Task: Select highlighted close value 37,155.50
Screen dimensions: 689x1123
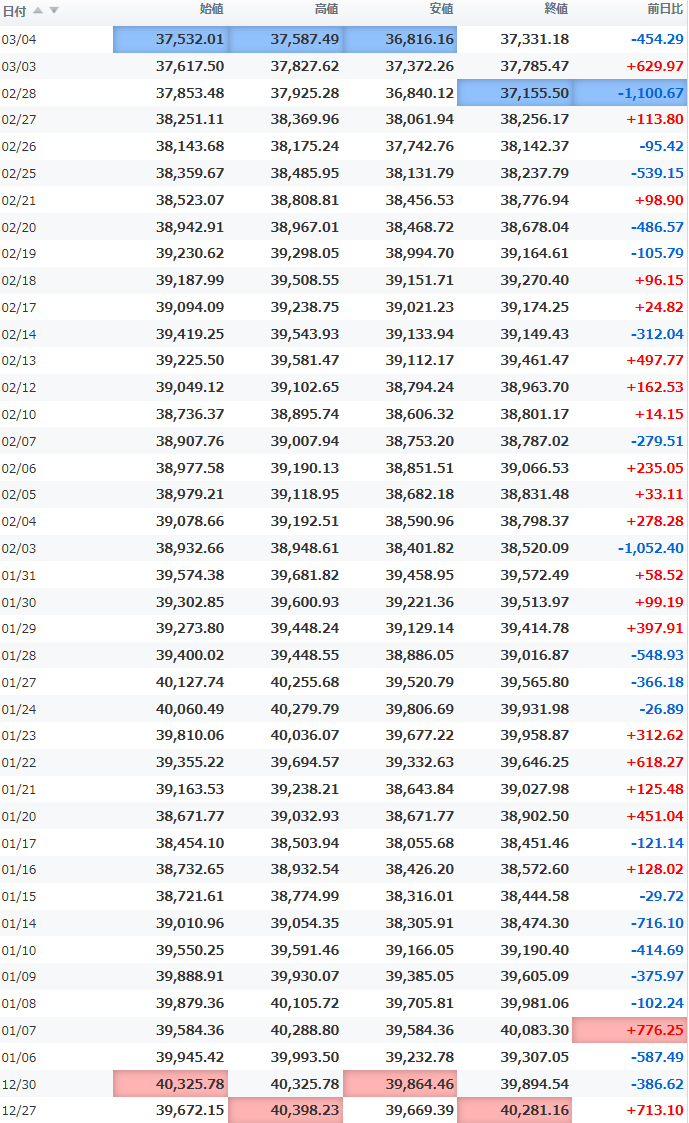Action: point(514,93)
